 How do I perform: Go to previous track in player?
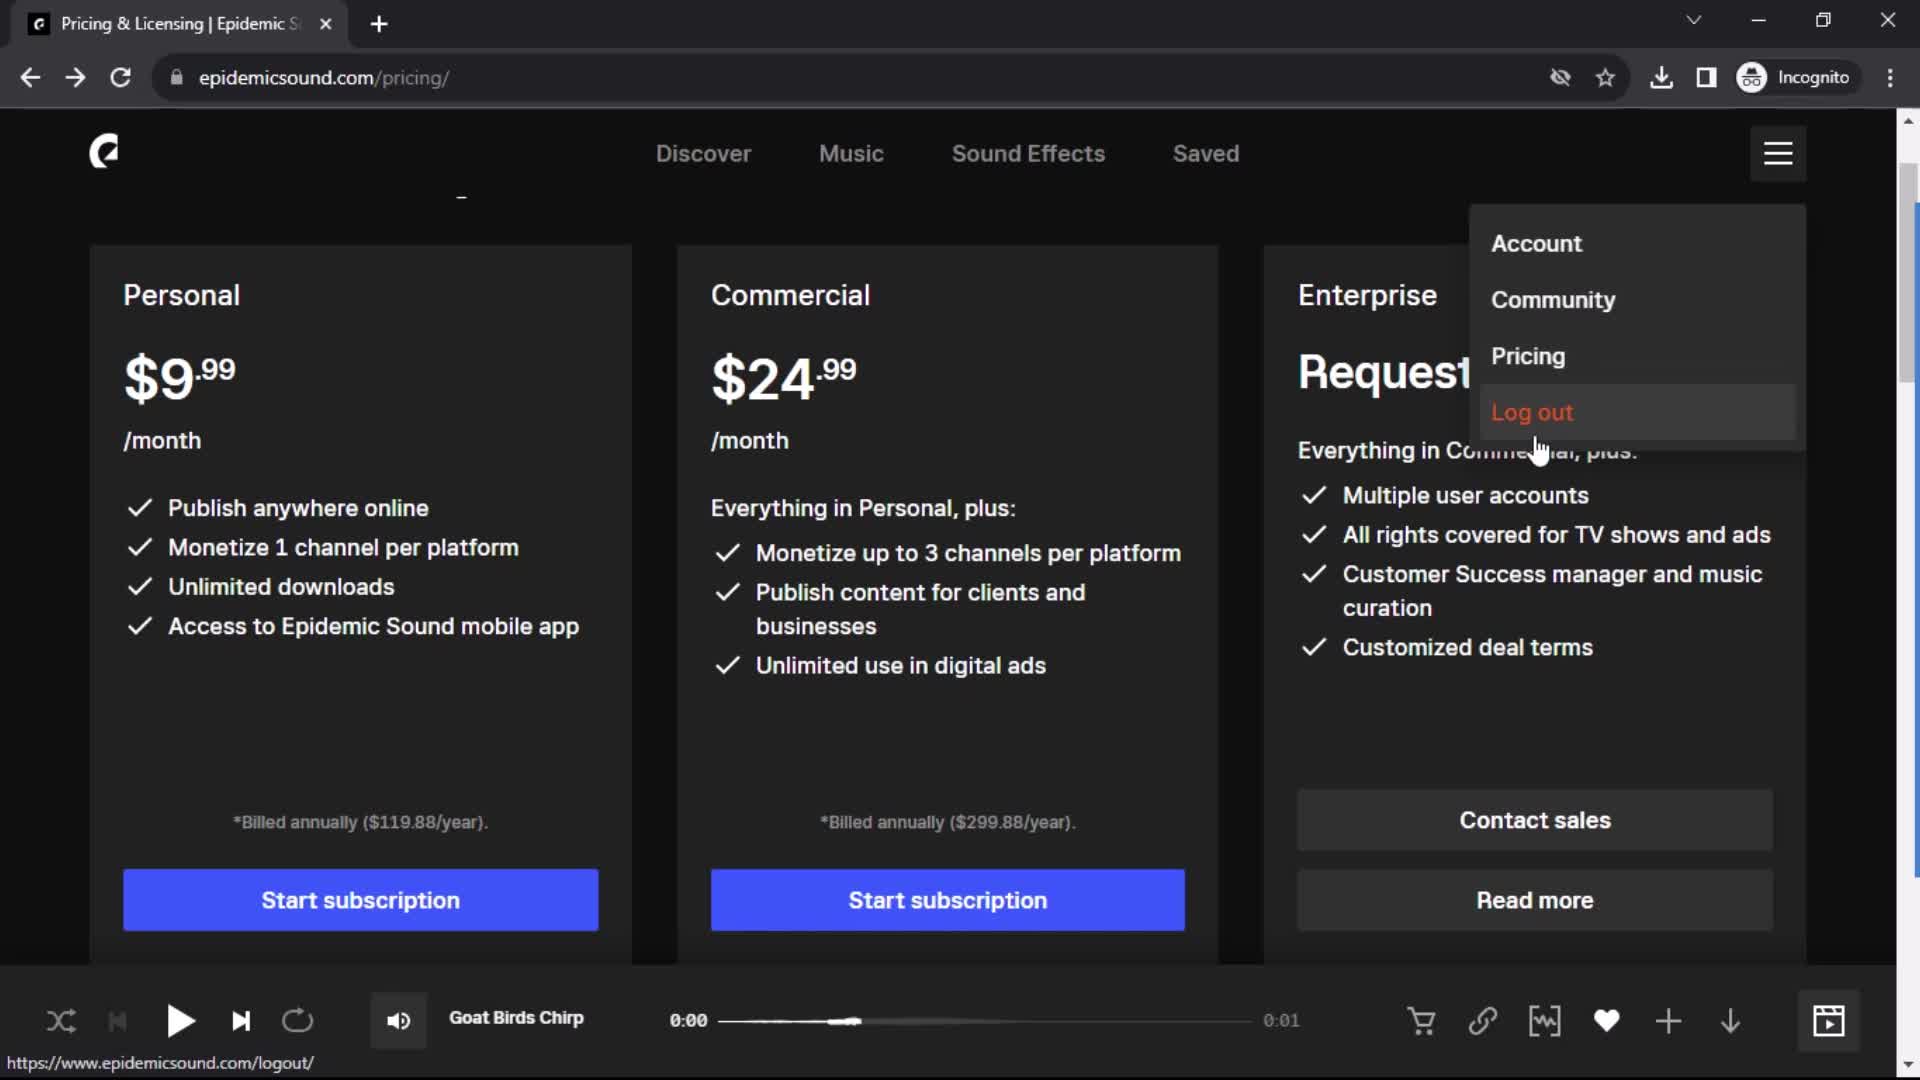coord(118,1021)
